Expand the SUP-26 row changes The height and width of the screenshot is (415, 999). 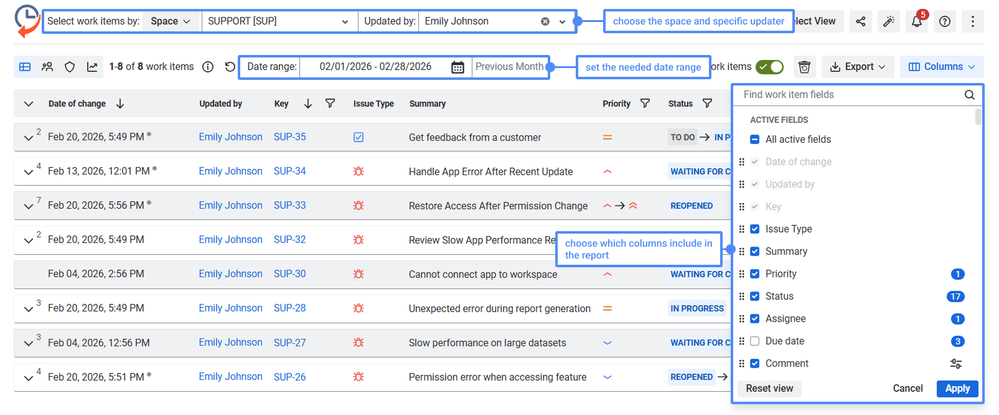click(27, 377)
